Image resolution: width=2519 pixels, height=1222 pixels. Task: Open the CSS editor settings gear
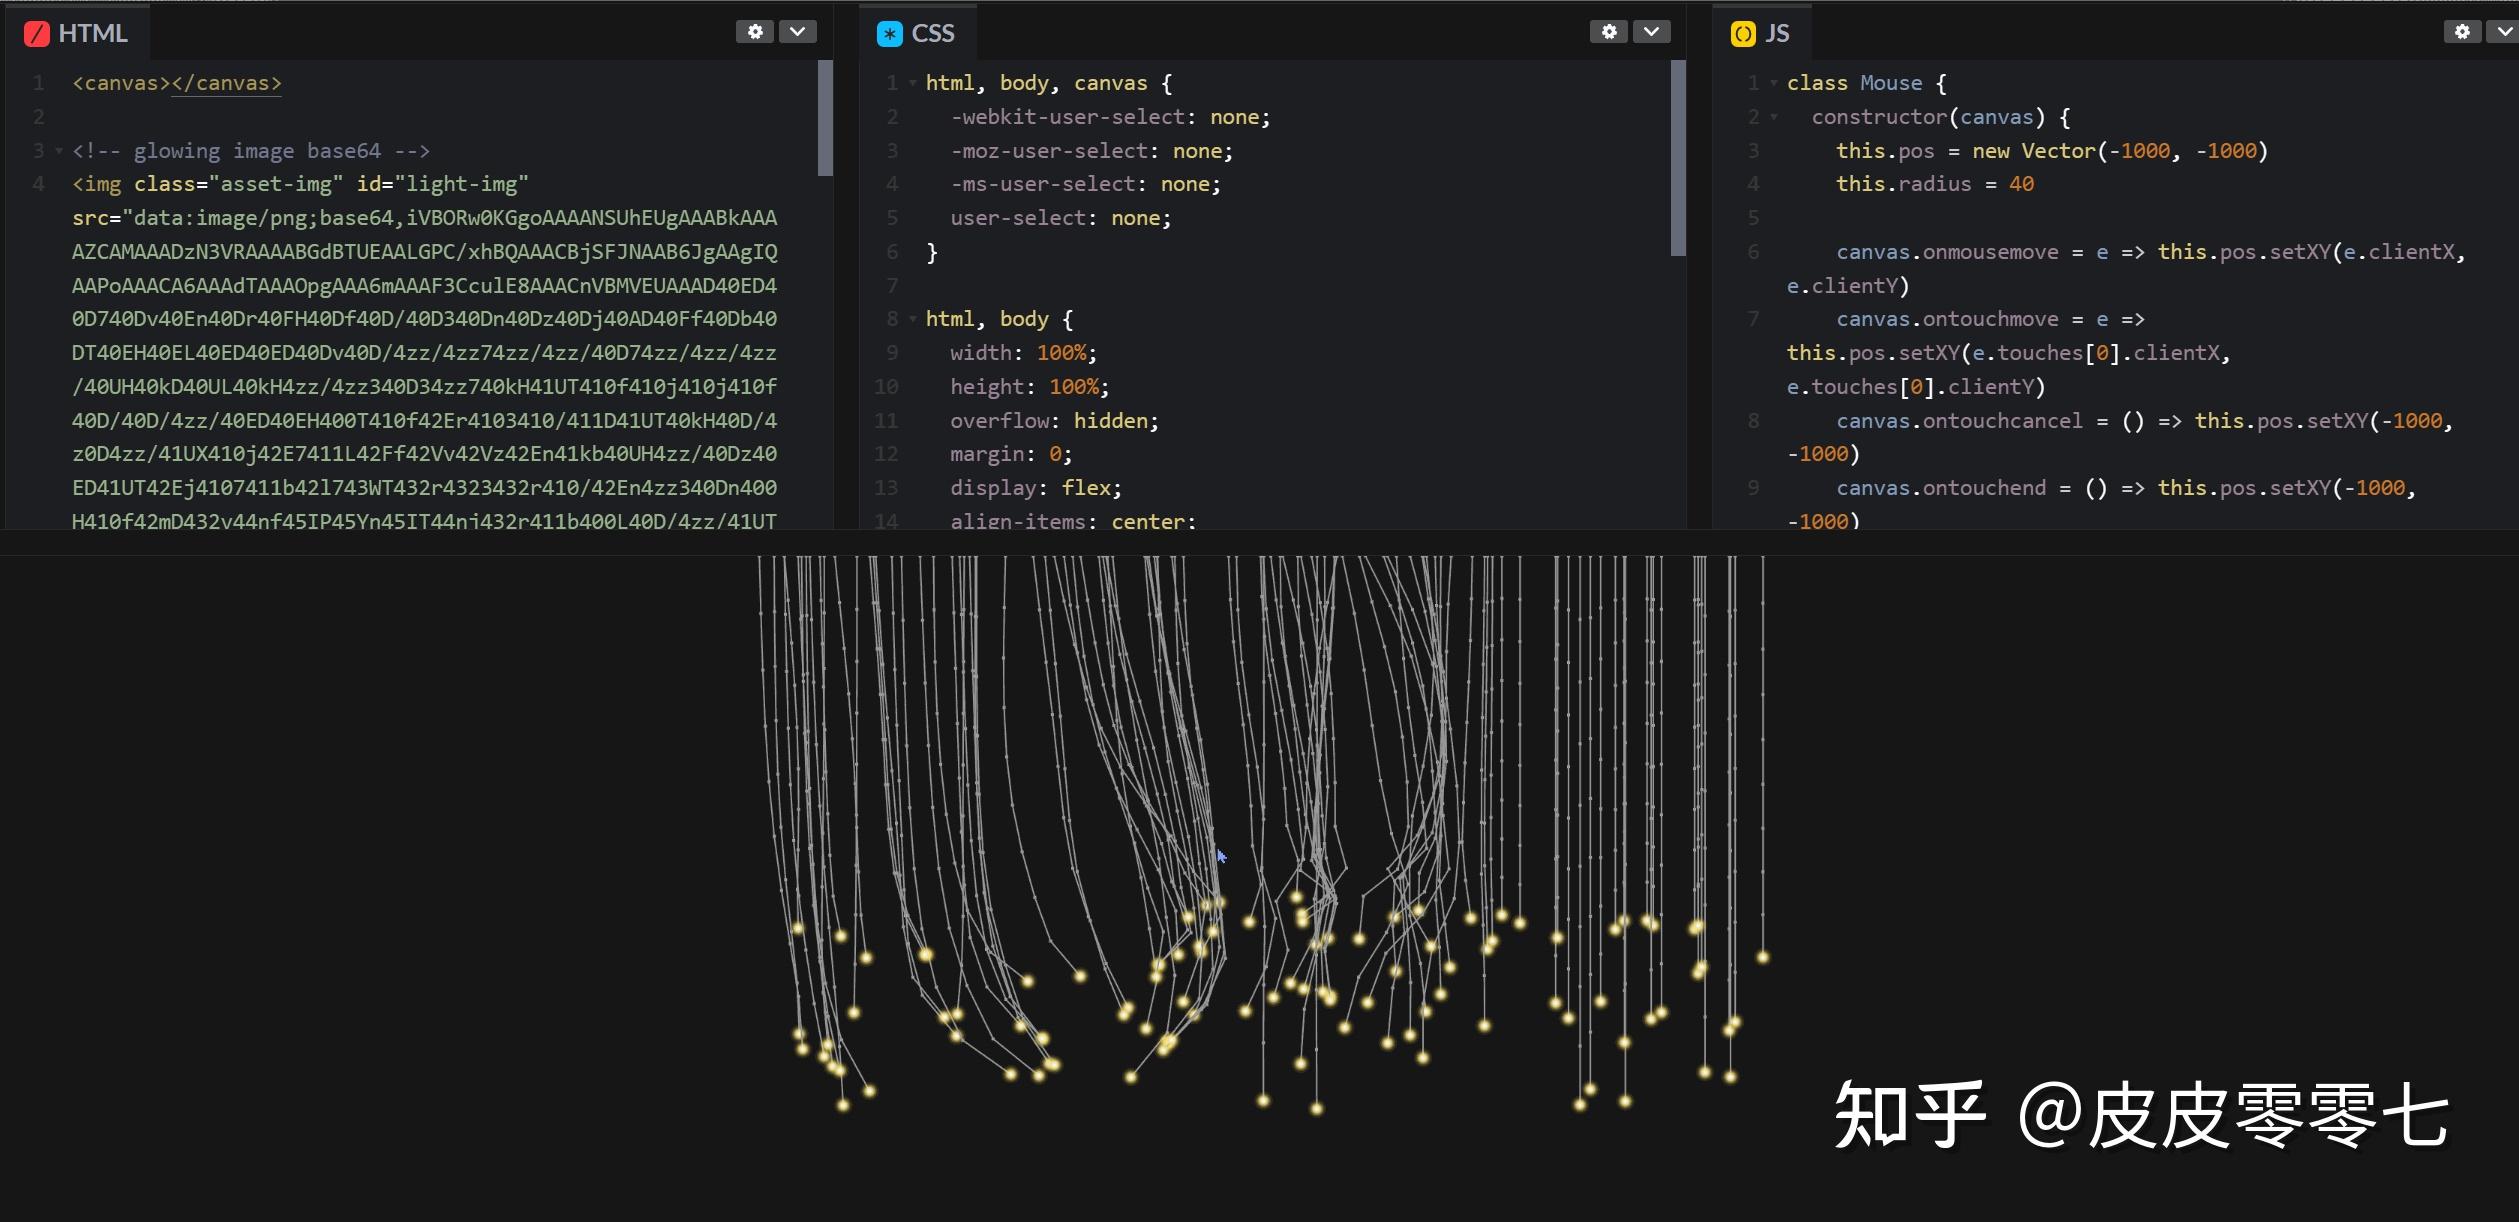pyautogui.click(x=1608, y=31)
